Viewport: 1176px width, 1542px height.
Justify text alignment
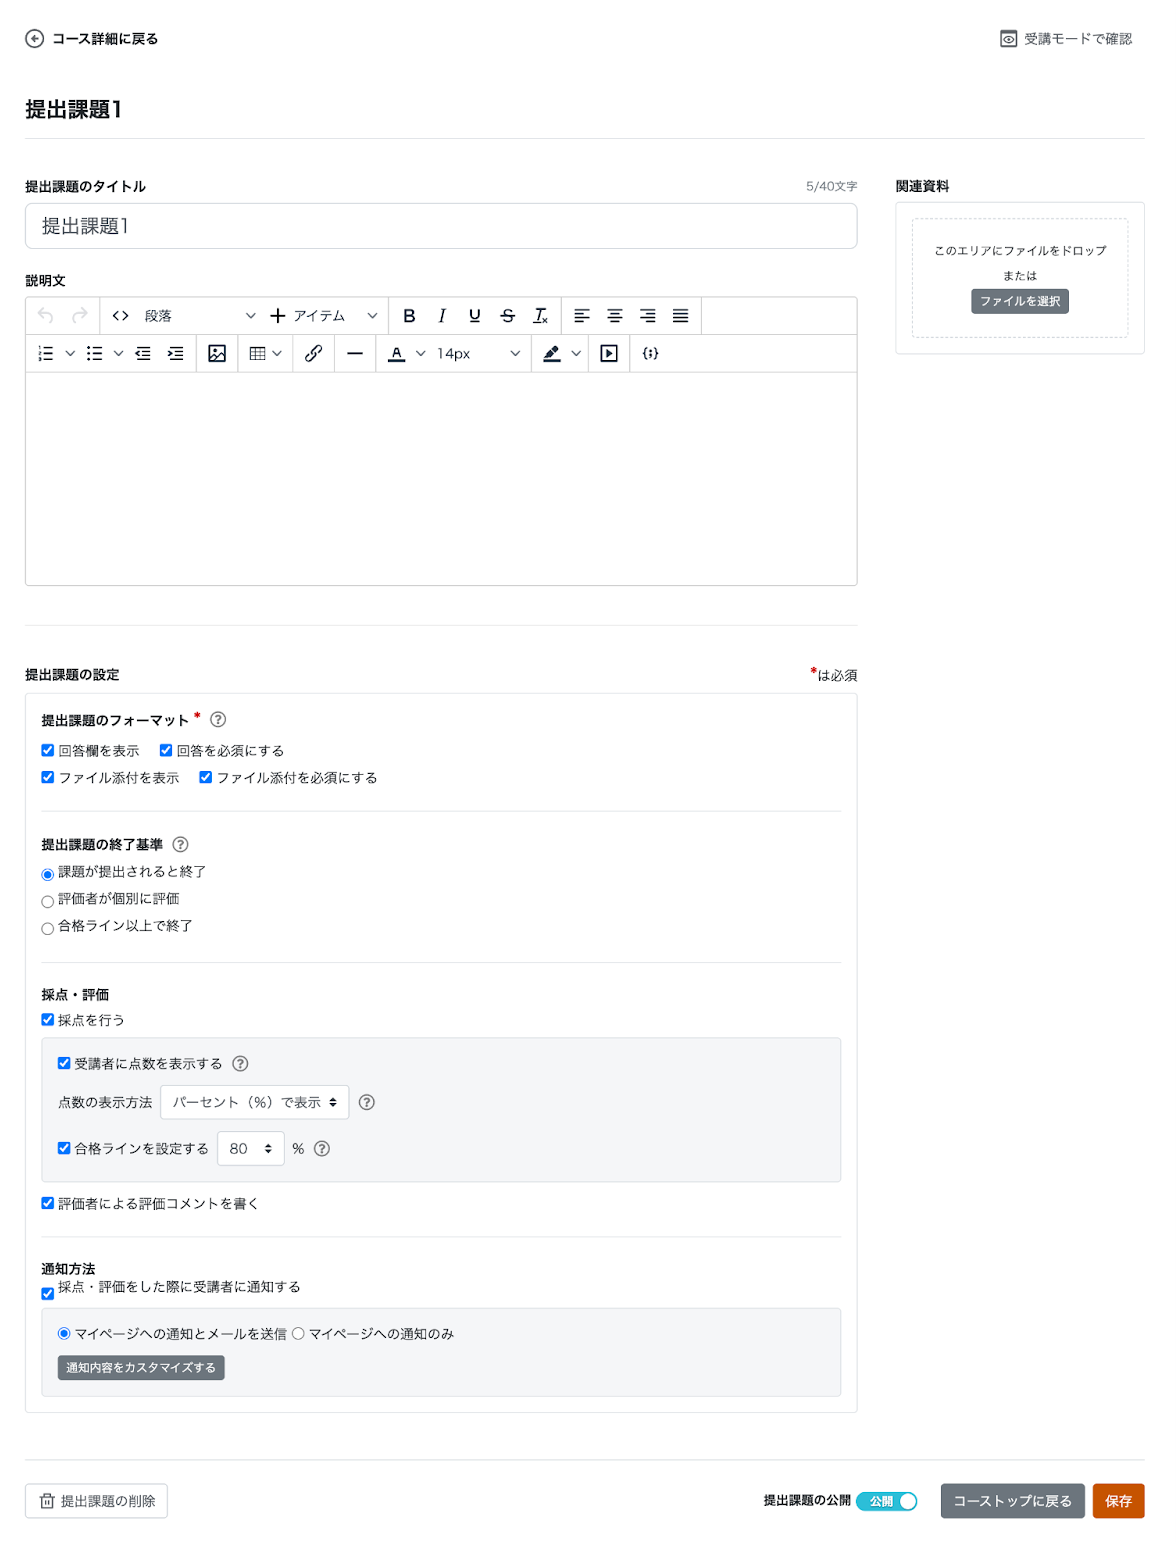tap(681, 316)
